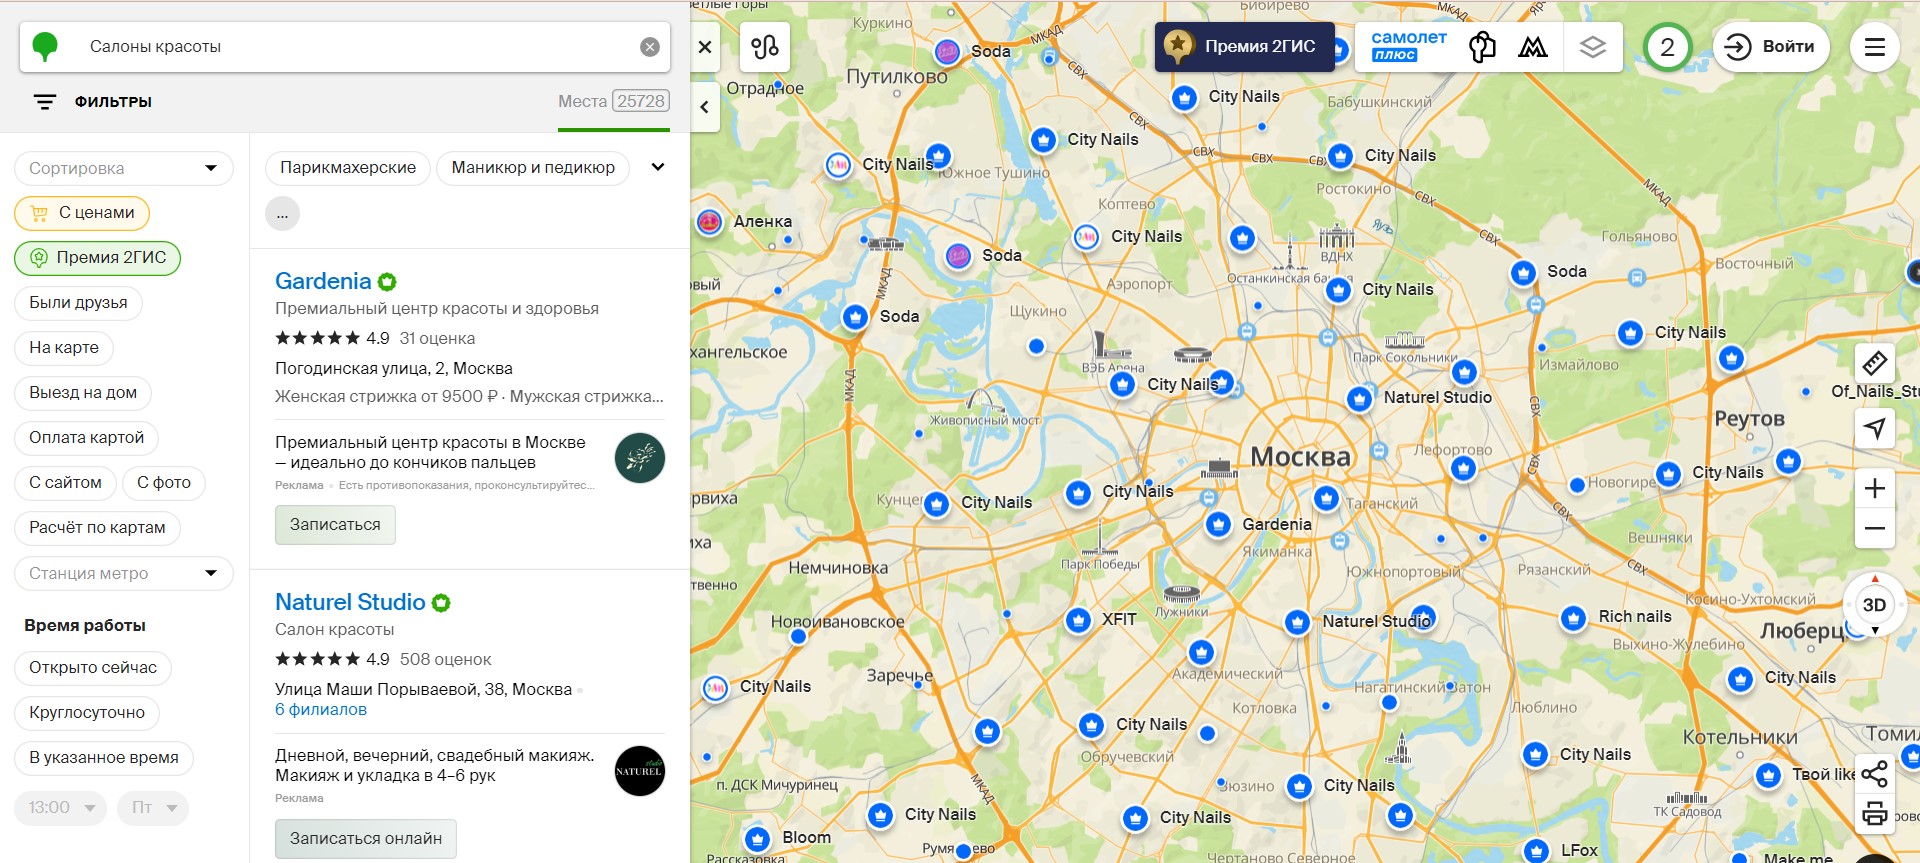Screen dimensions: 1920x863
Task: Click the Gardenia marker on the map
Action: (1218, 524)
